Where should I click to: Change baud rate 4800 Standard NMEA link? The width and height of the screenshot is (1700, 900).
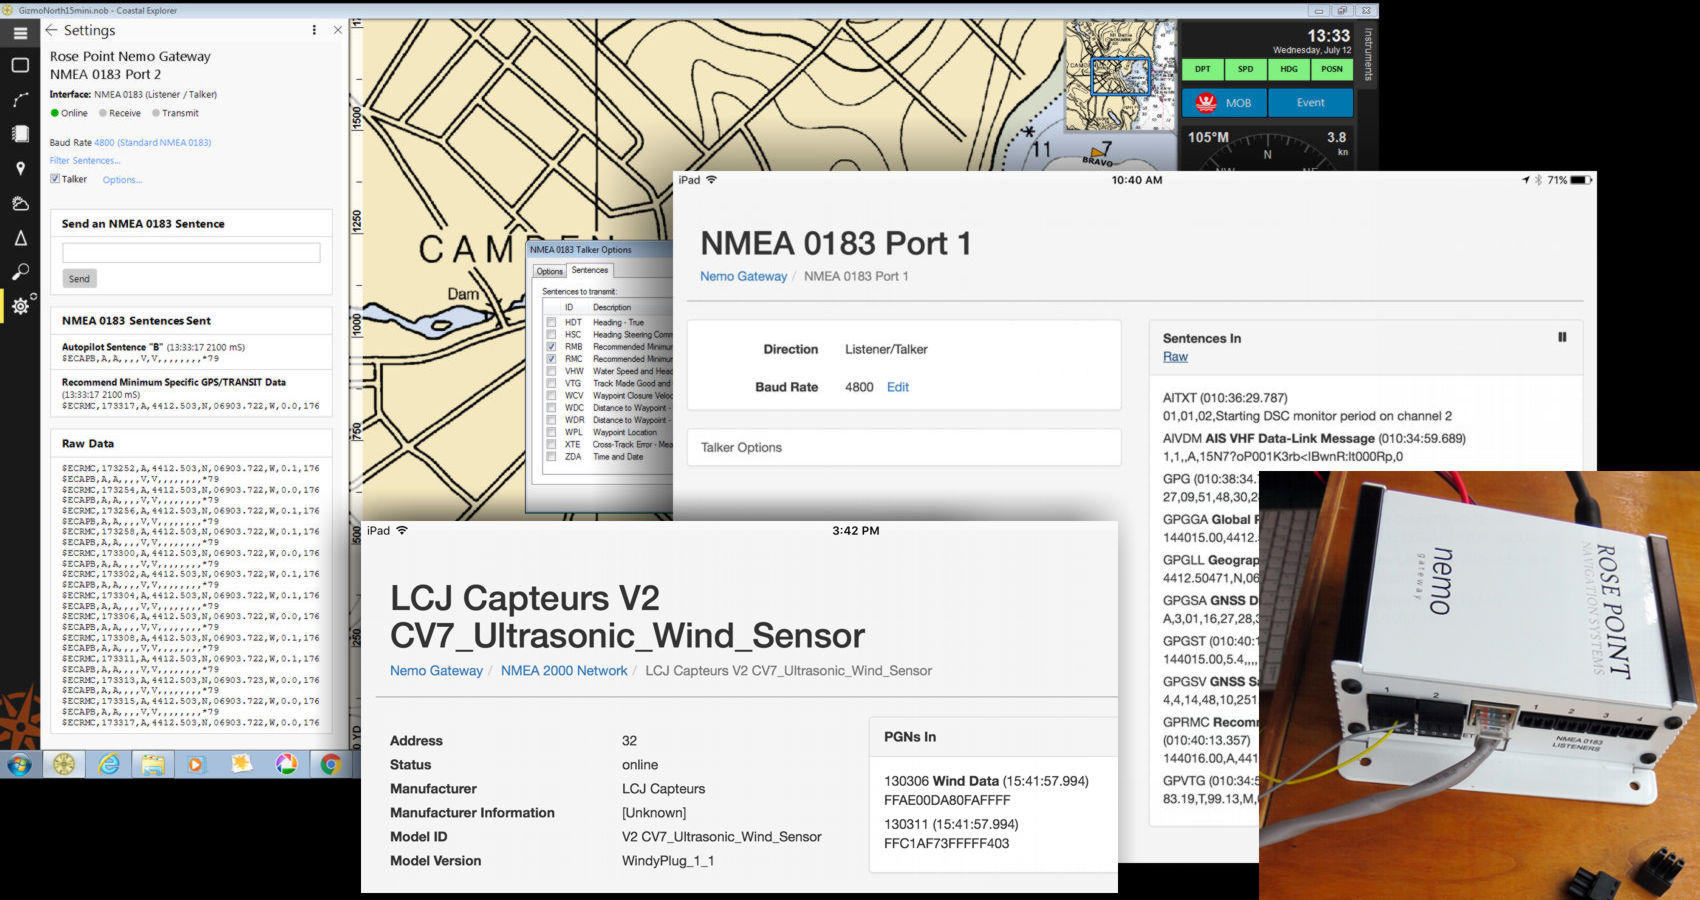tap(152, 142)
